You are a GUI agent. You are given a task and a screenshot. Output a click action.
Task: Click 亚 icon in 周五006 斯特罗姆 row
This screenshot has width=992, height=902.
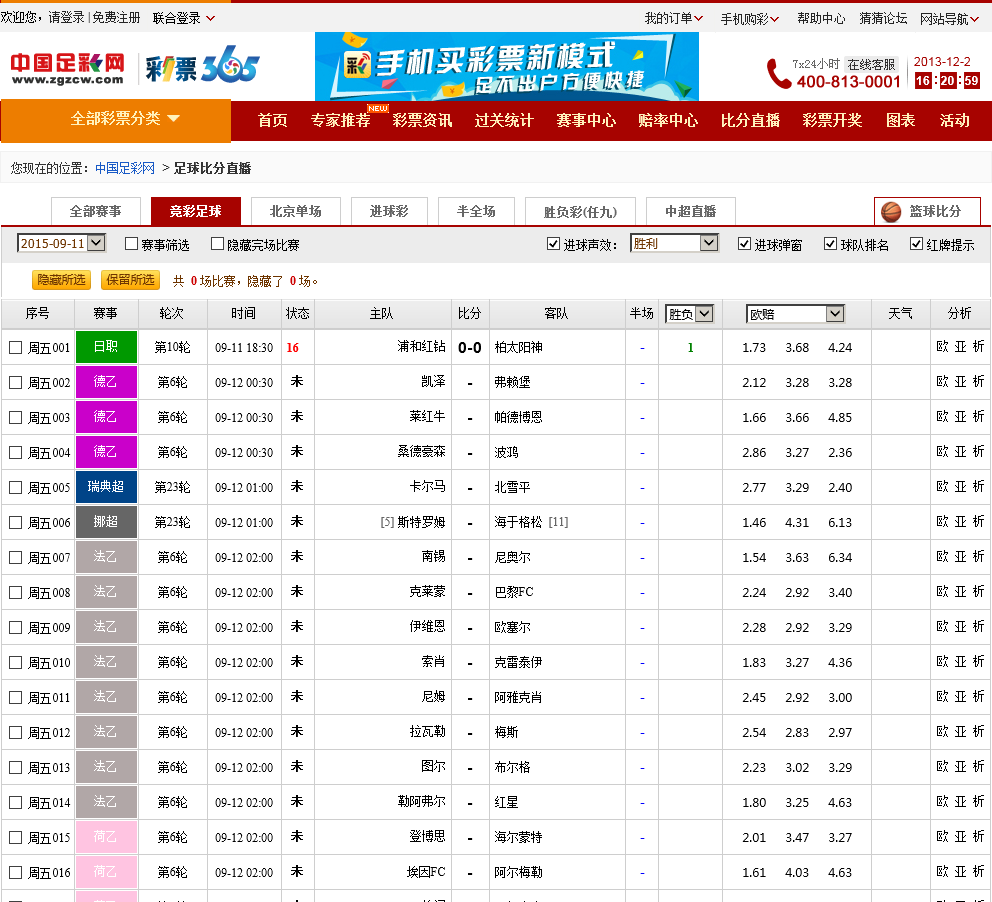[x=960, y=522]
